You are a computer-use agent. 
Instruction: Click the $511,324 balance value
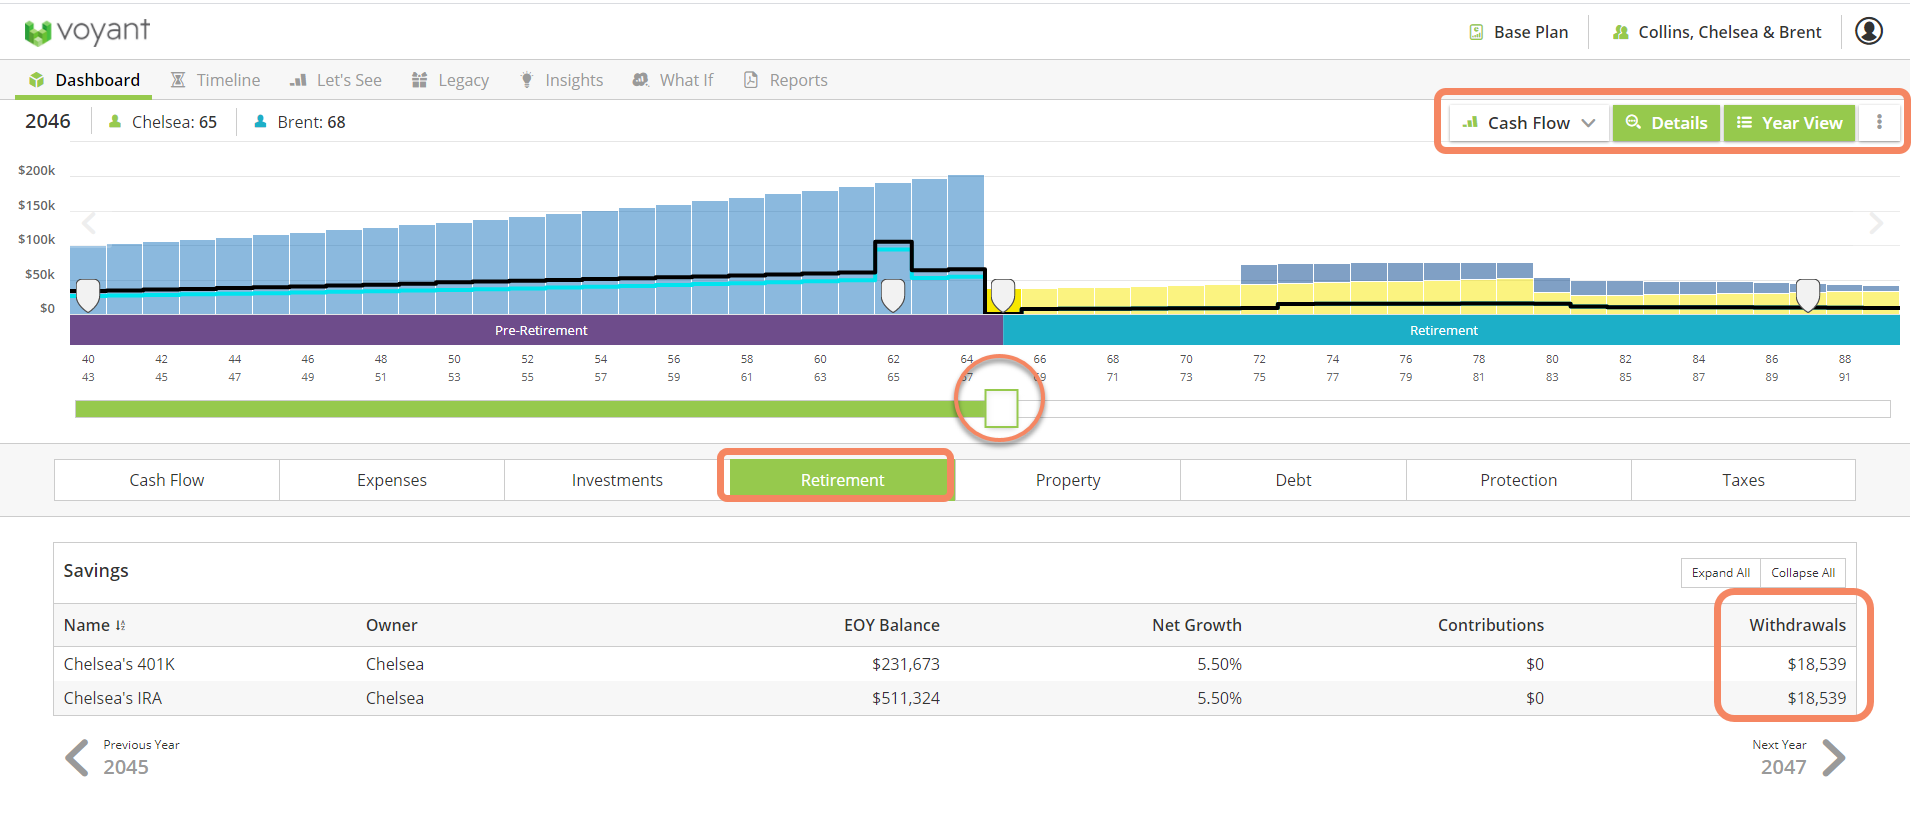pos(906,698)
